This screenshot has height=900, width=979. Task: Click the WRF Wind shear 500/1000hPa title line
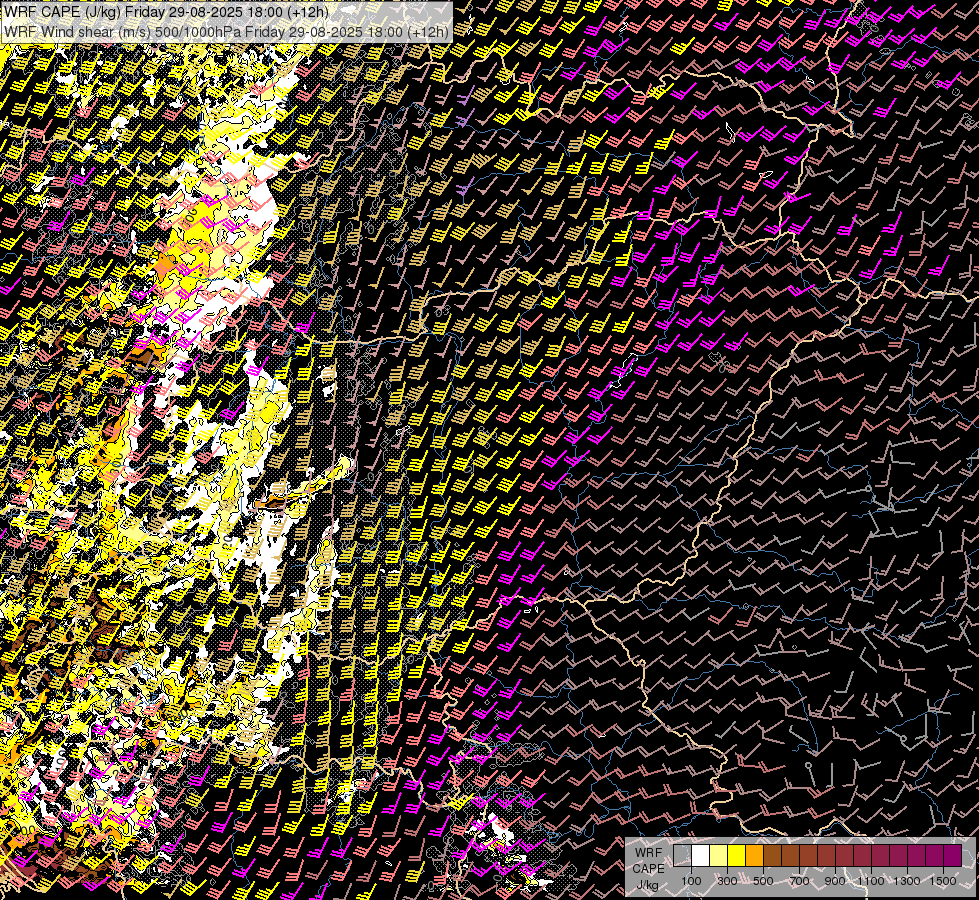pos(226,32)
